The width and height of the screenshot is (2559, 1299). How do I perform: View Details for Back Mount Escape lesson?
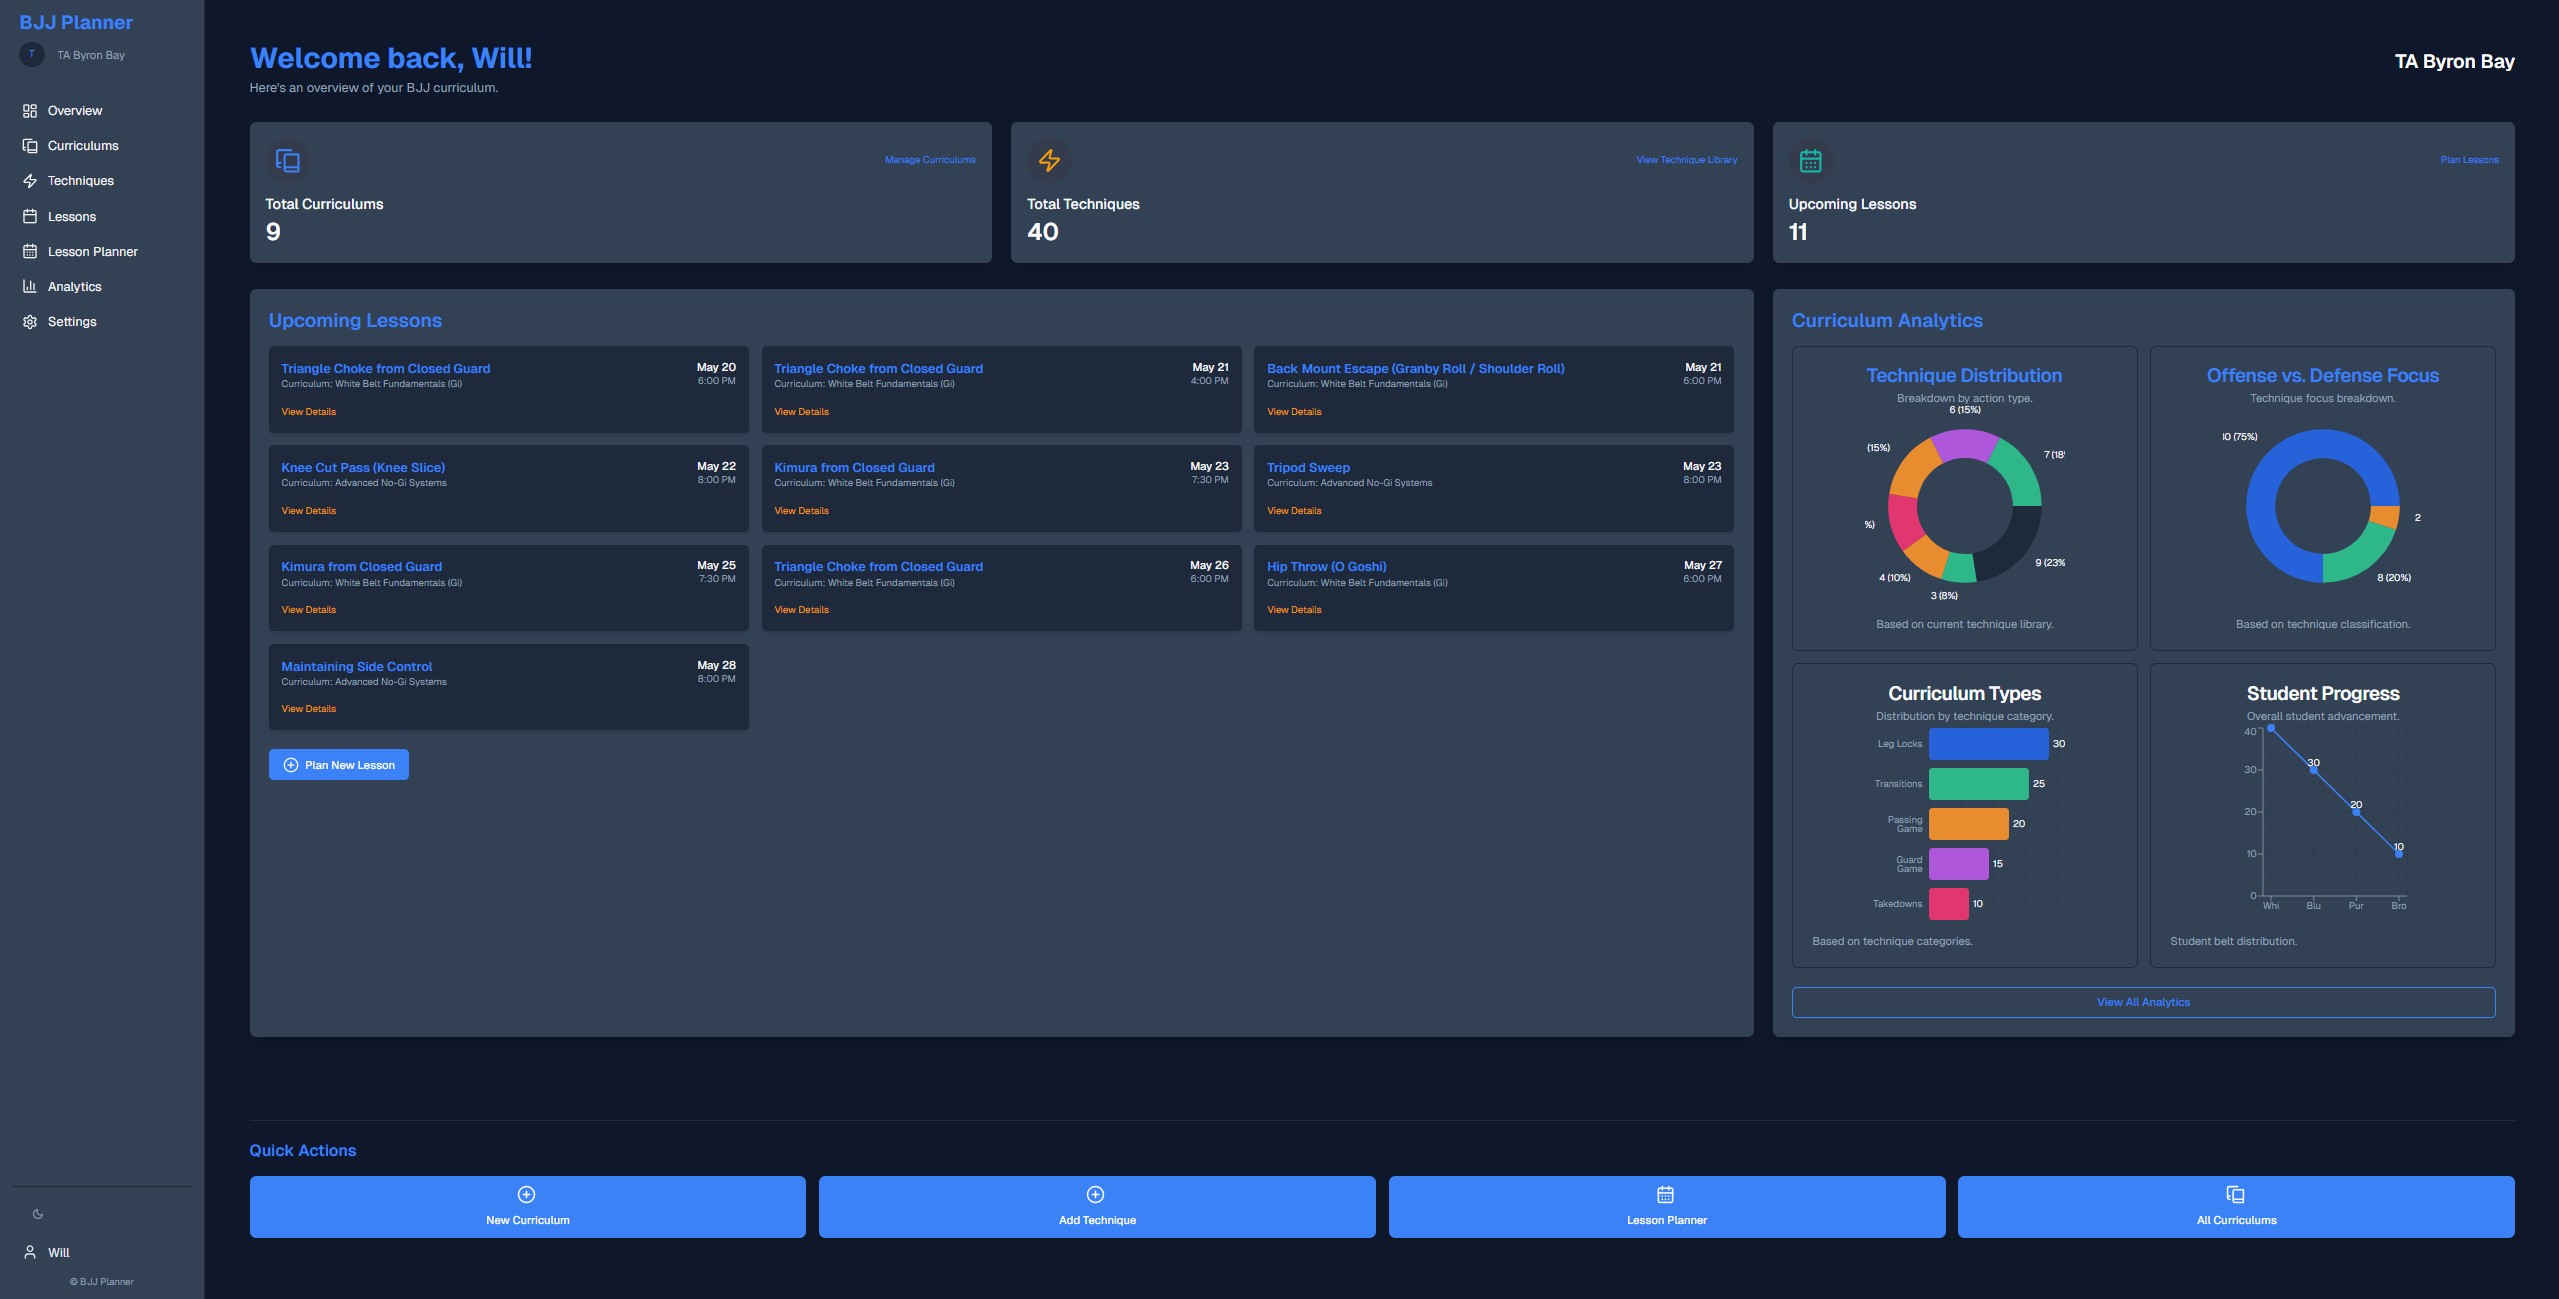1294,412
